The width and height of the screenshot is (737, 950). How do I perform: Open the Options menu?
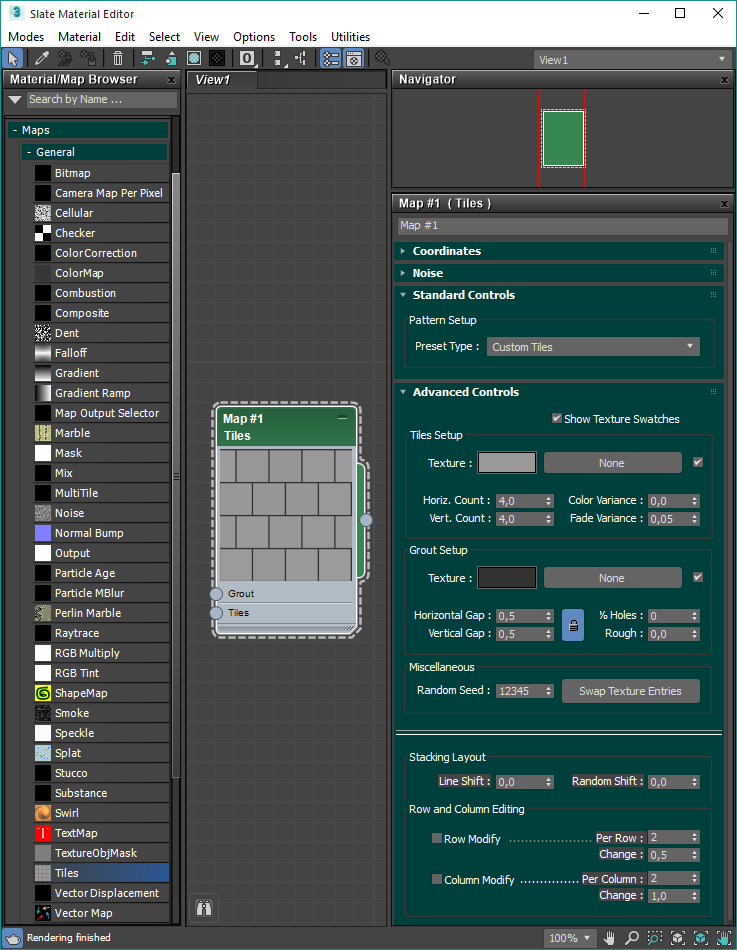tap(254, 37)
